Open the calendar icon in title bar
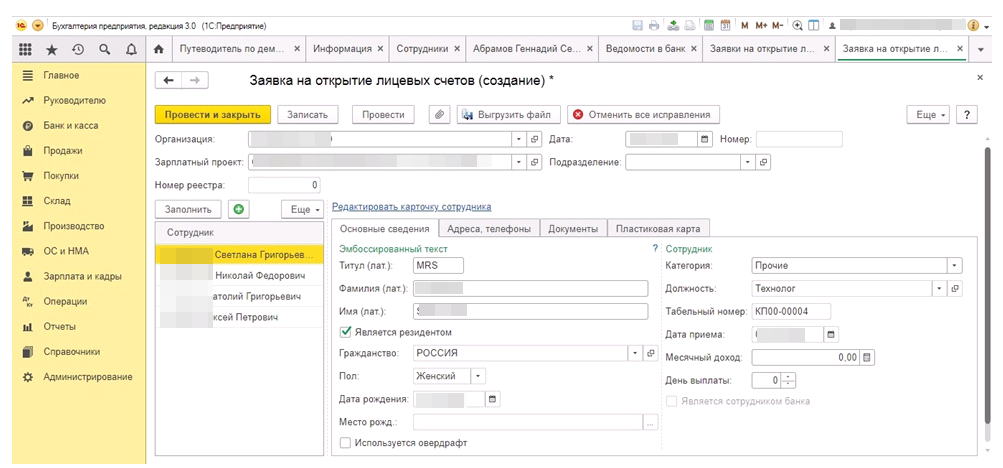Image resolution: width=1003 pixels, height=468 pixels. point(725,26)
